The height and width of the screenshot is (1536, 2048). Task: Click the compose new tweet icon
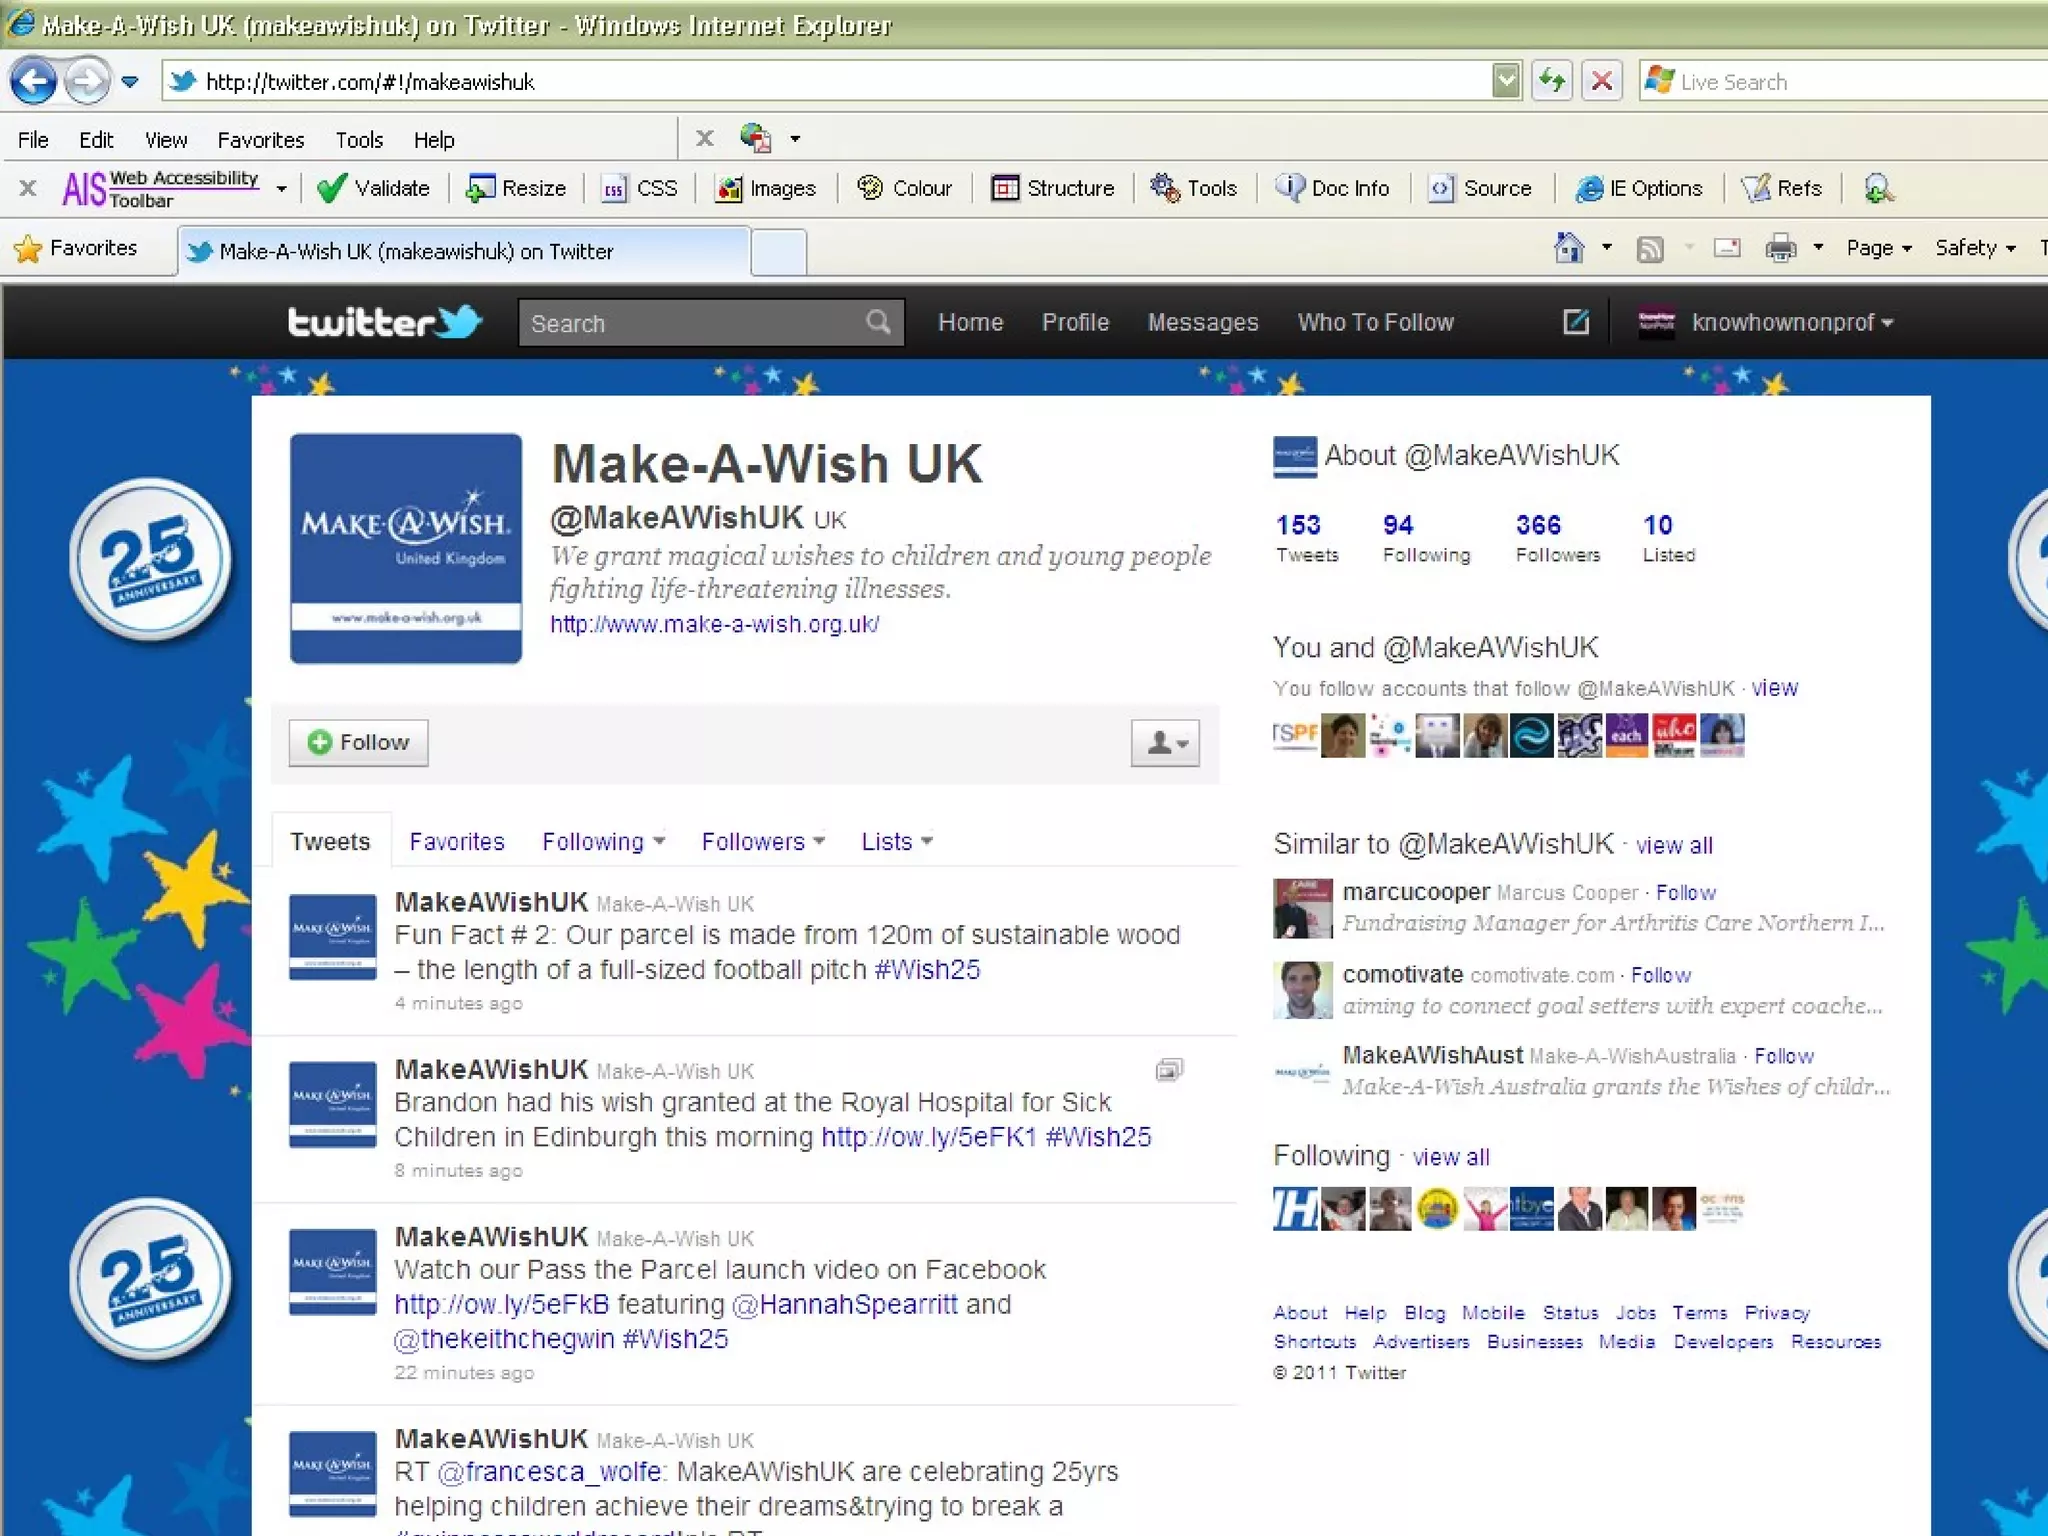point(1575,322)
